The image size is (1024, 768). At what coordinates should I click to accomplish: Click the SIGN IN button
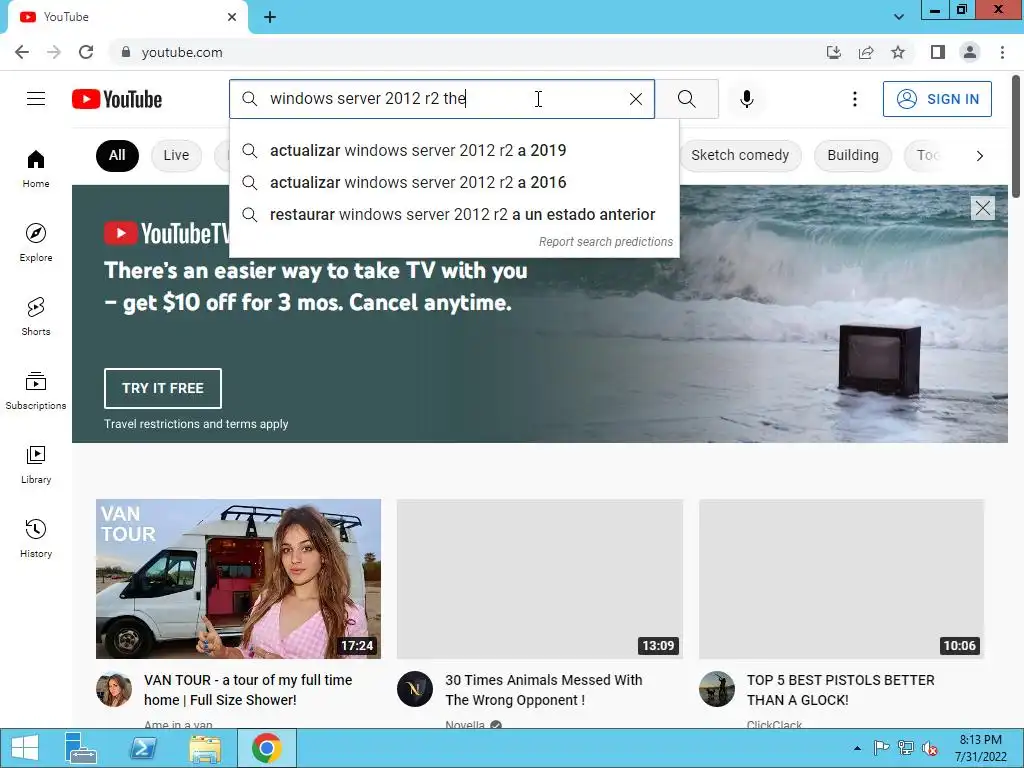click(x=936, y=99)
